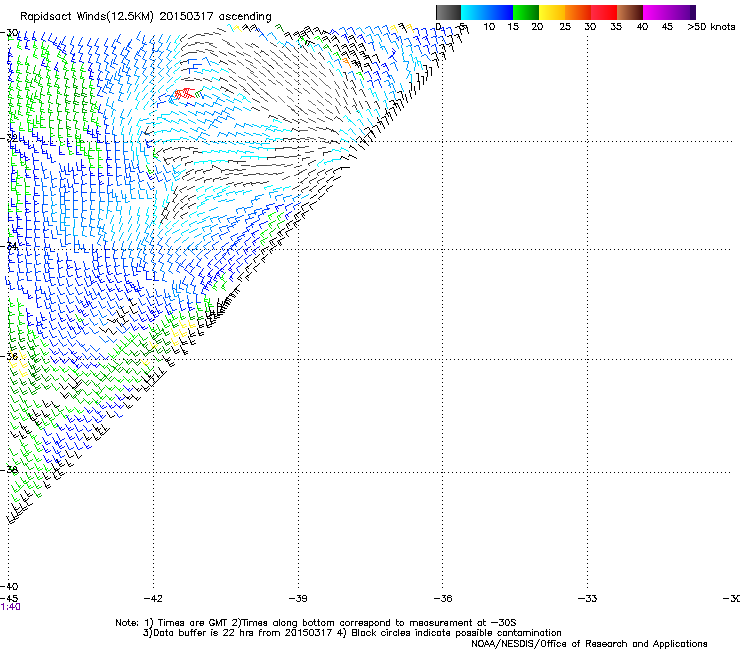740x650 pixels.
Task: Click the plot title 'Rapidsact Winds(12.5KM) 20150317 ascending'
Action: (x=145, y=17)
